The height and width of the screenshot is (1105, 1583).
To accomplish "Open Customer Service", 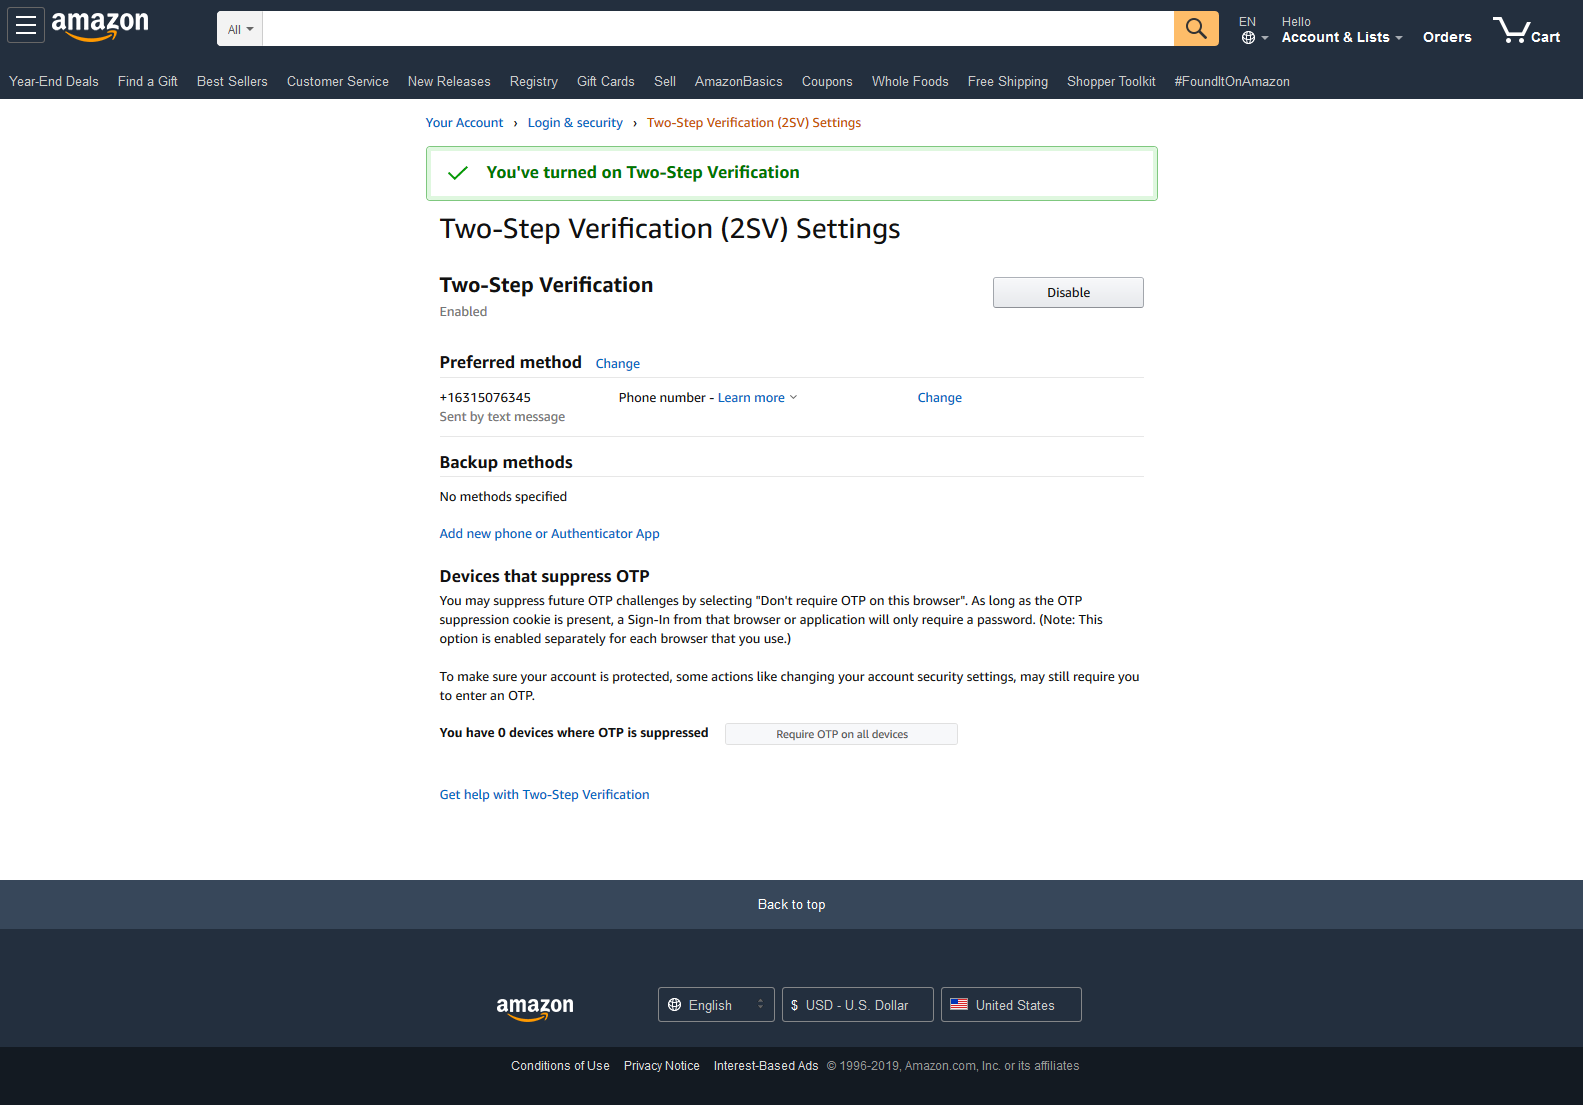I will (x=338, y=82).
